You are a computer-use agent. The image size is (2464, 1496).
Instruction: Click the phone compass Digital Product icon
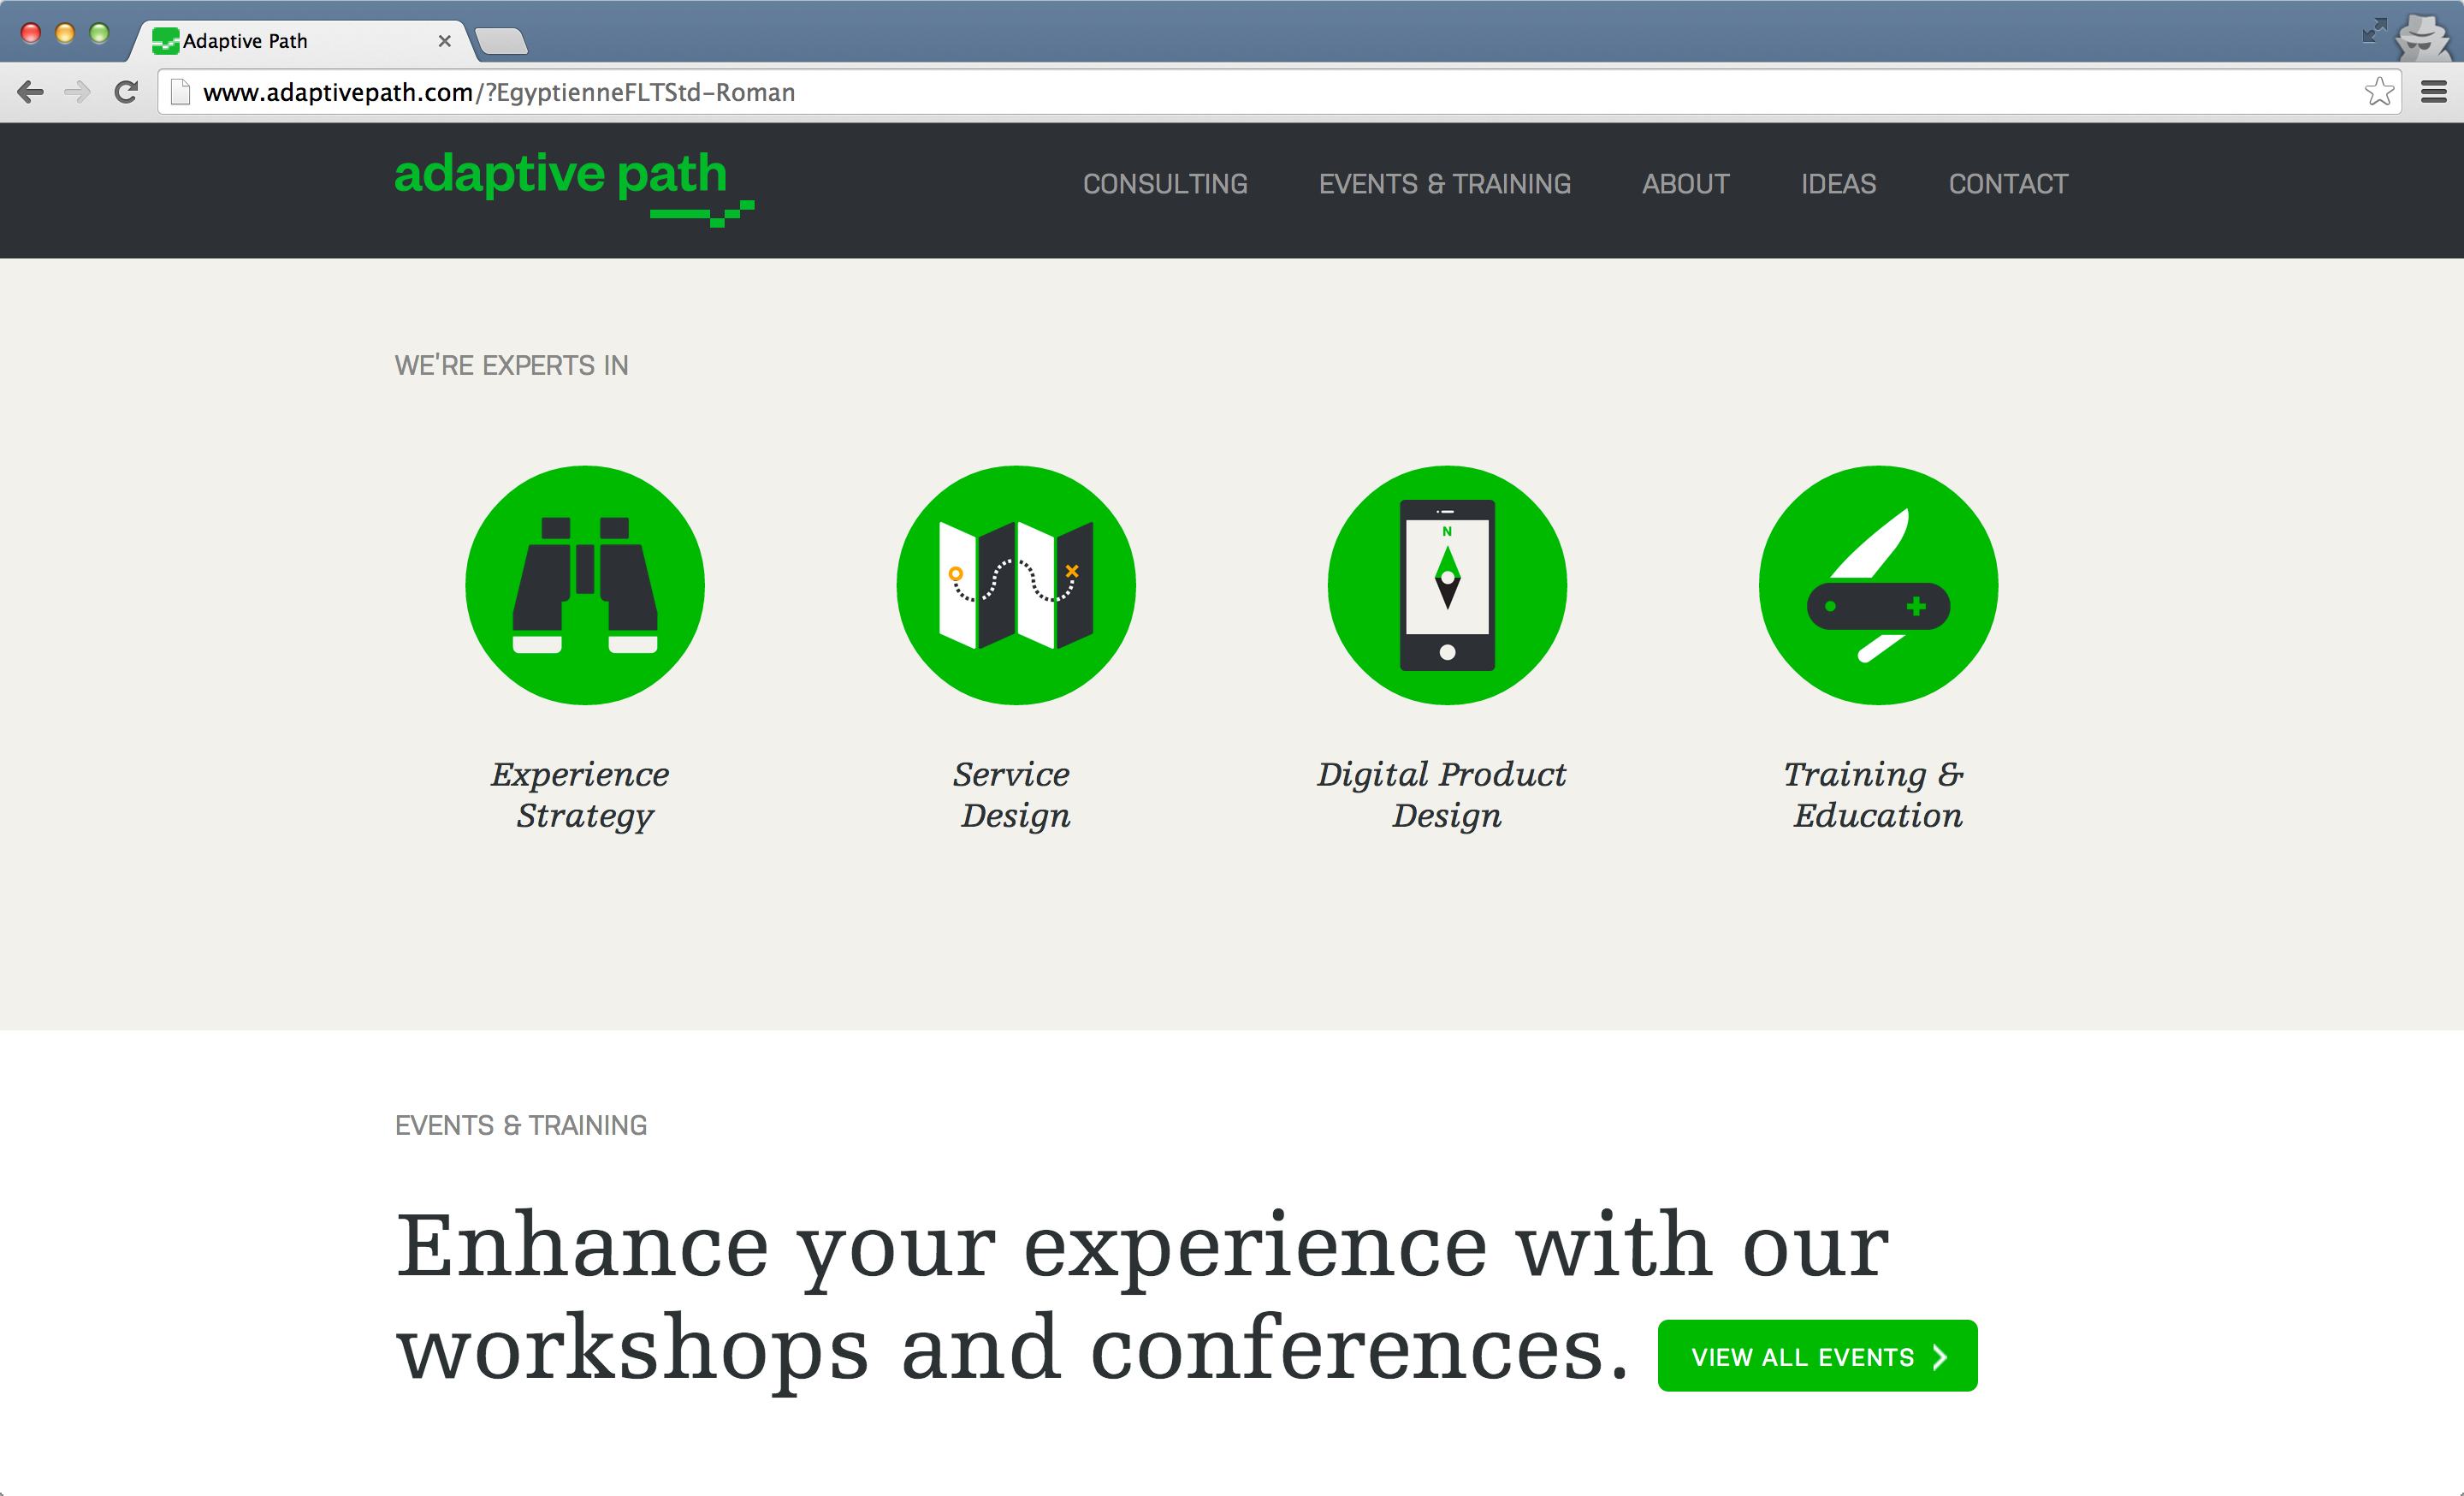(x=1447, y=585)
